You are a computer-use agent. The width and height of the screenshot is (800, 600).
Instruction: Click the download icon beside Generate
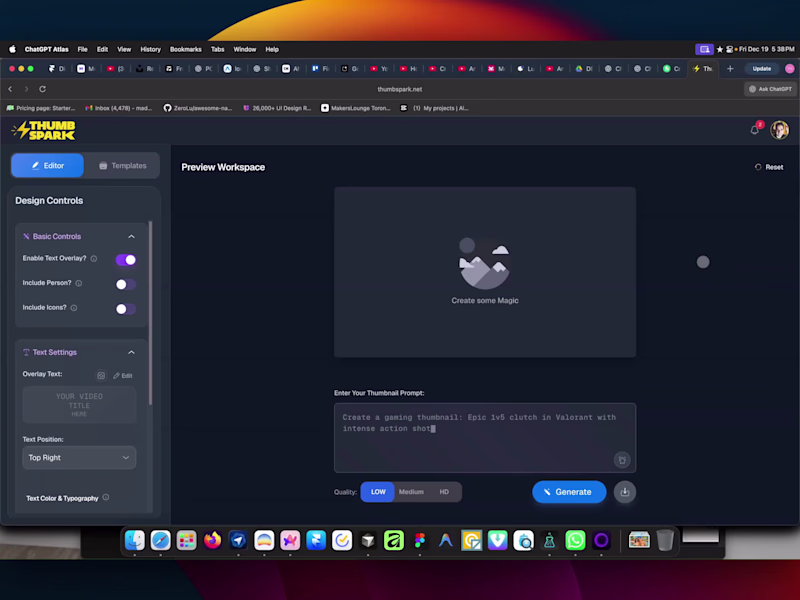(625, 492)
